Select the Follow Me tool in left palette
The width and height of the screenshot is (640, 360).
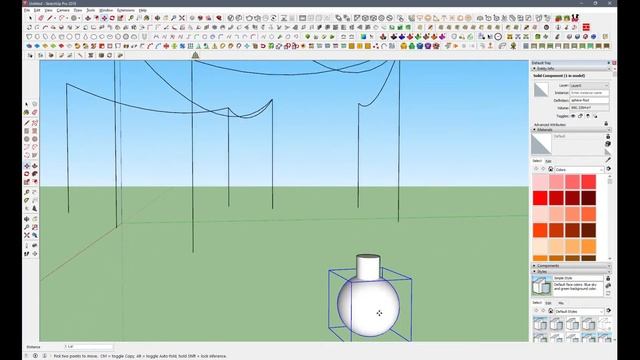point(35,174)
